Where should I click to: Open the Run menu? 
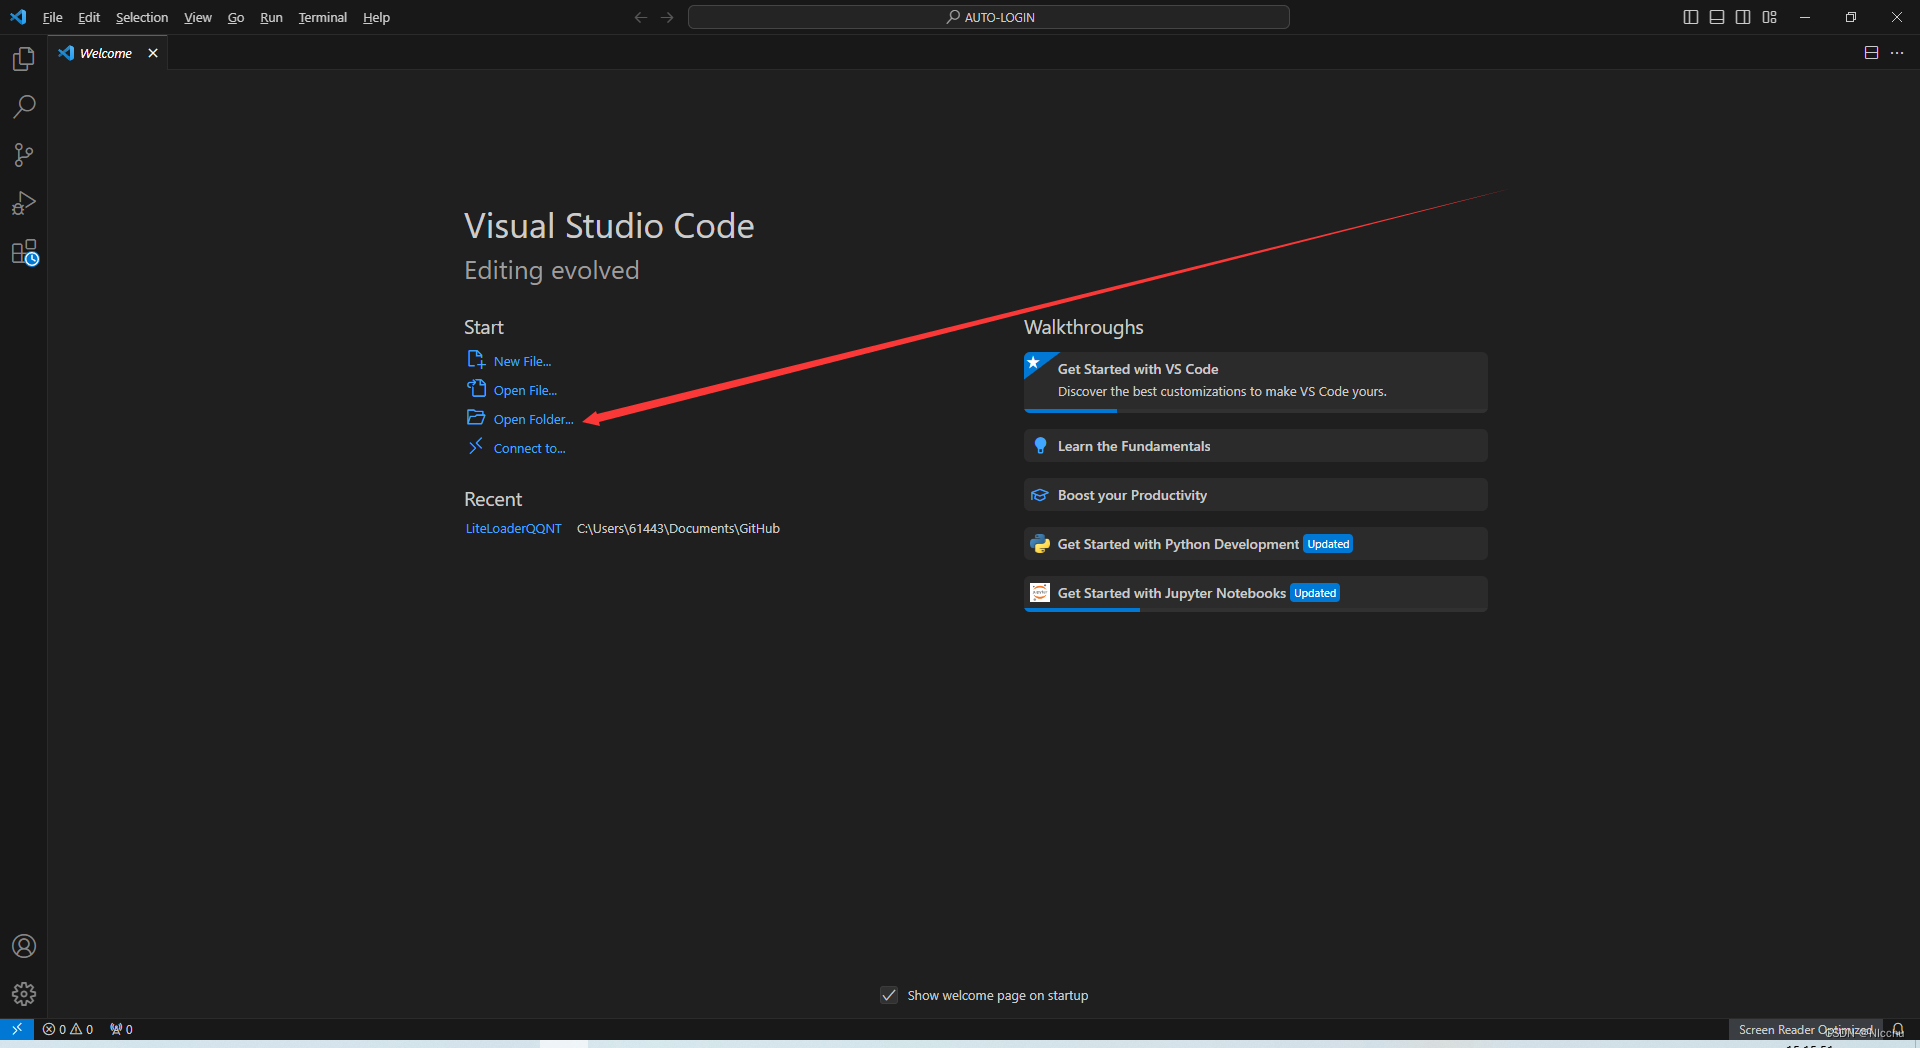click(271, 17)
